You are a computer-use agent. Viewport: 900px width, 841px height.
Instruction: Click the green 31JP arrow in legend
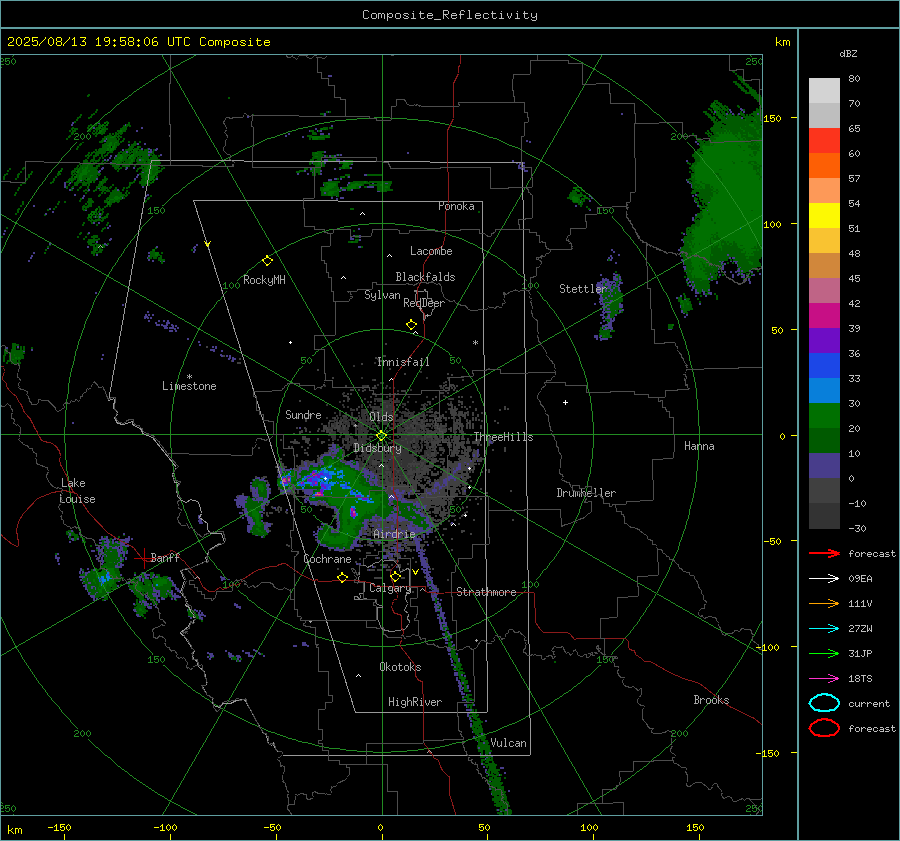(824, 653)
